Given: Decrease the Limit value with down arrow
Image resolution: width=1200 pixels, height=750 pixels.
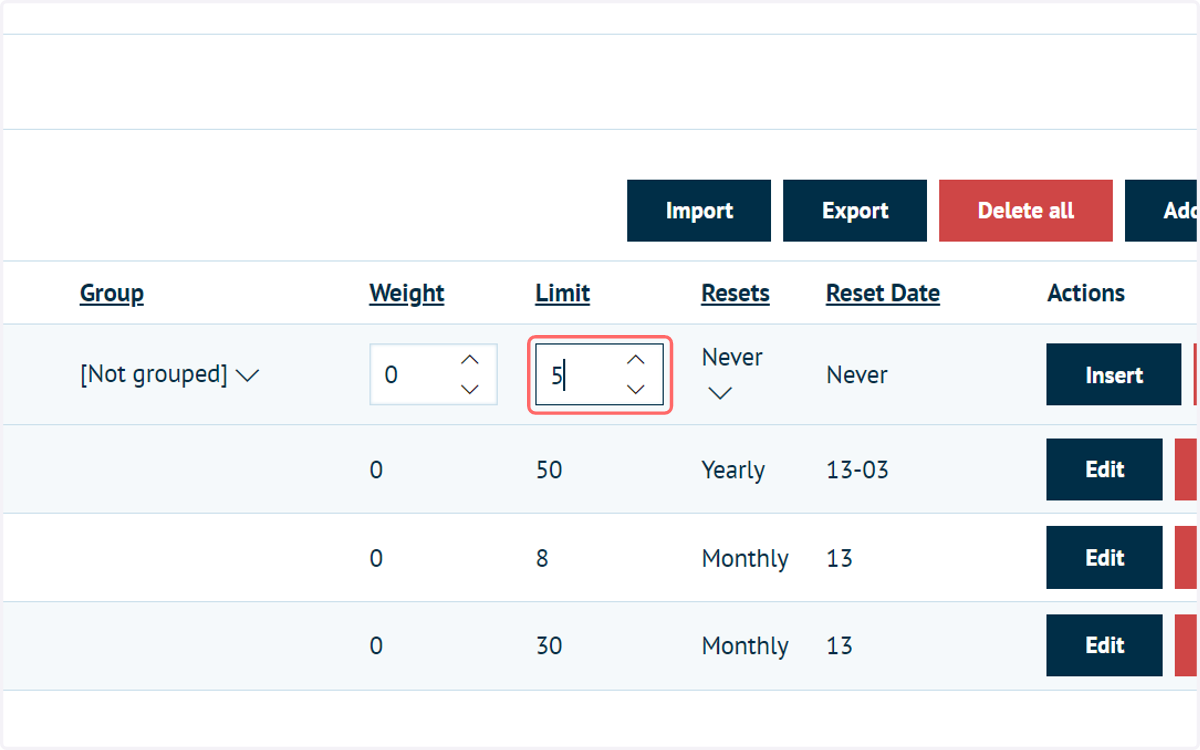Looking at the screenshot, I should 636,389.
